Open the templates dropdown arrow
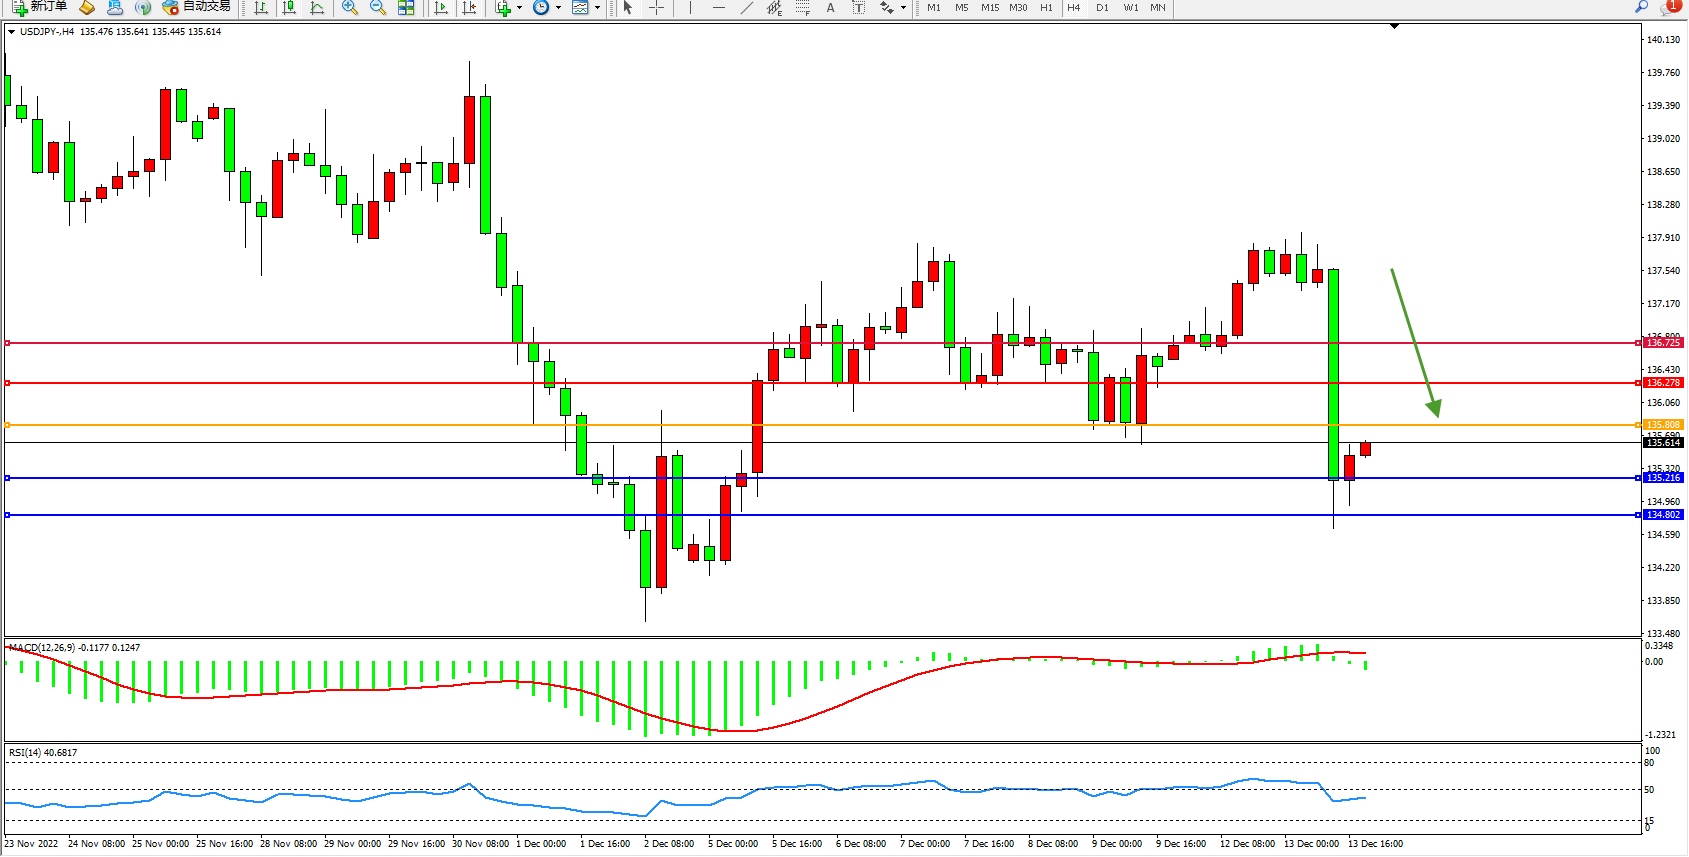Image resolution: width=1689 pixels, height=857 pixels. 597,8
